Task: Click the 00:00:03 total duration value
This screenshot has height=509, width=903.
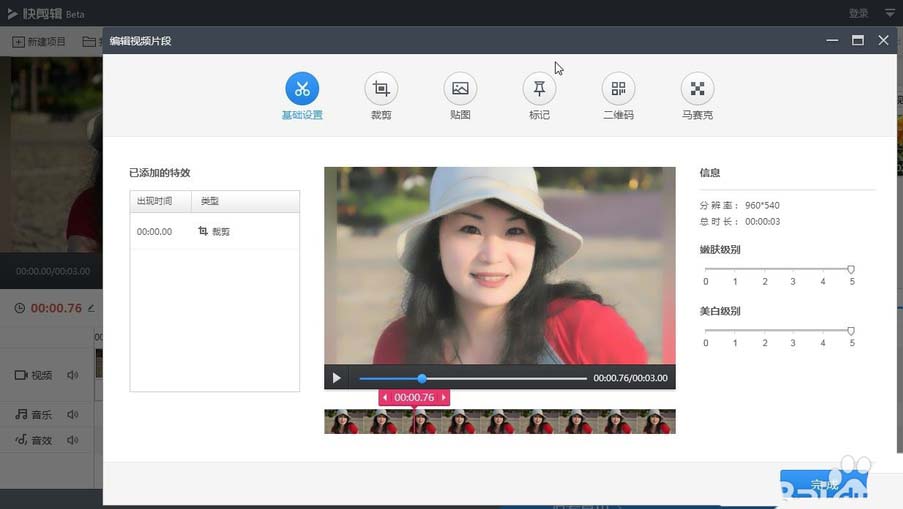Action: (x=762, y=221)
